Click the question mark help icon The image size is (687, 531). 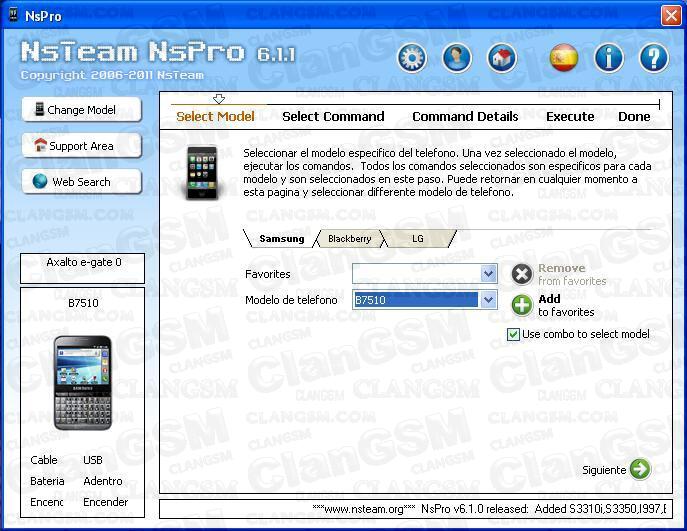(x=653, y=58)
